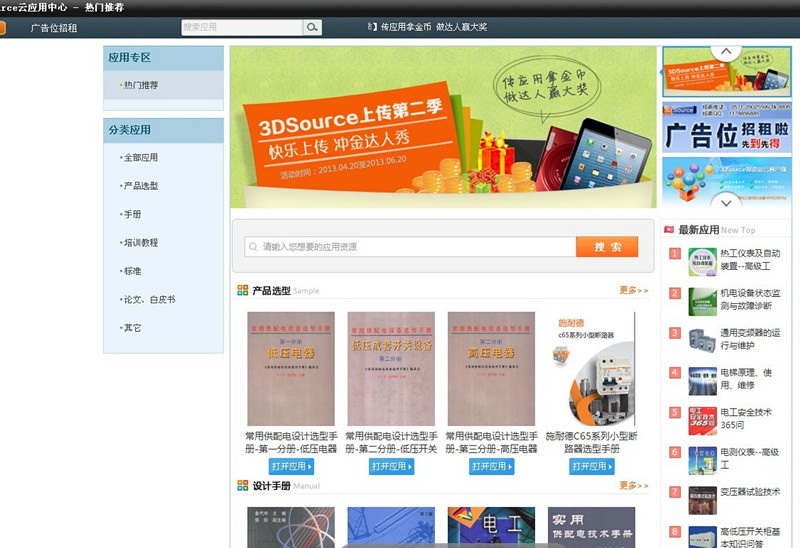Click the orange 搜索 button

point(607,247)
